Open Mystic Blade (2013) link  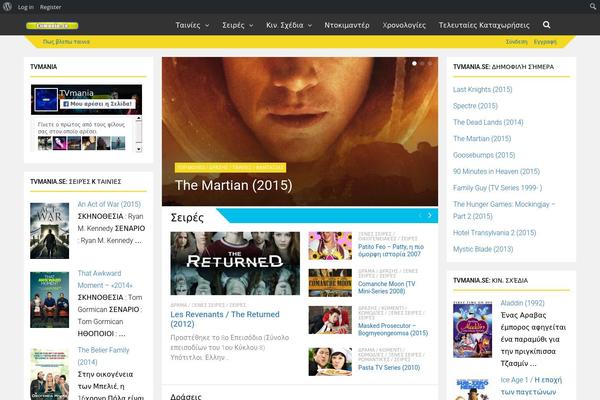[483, 249]
